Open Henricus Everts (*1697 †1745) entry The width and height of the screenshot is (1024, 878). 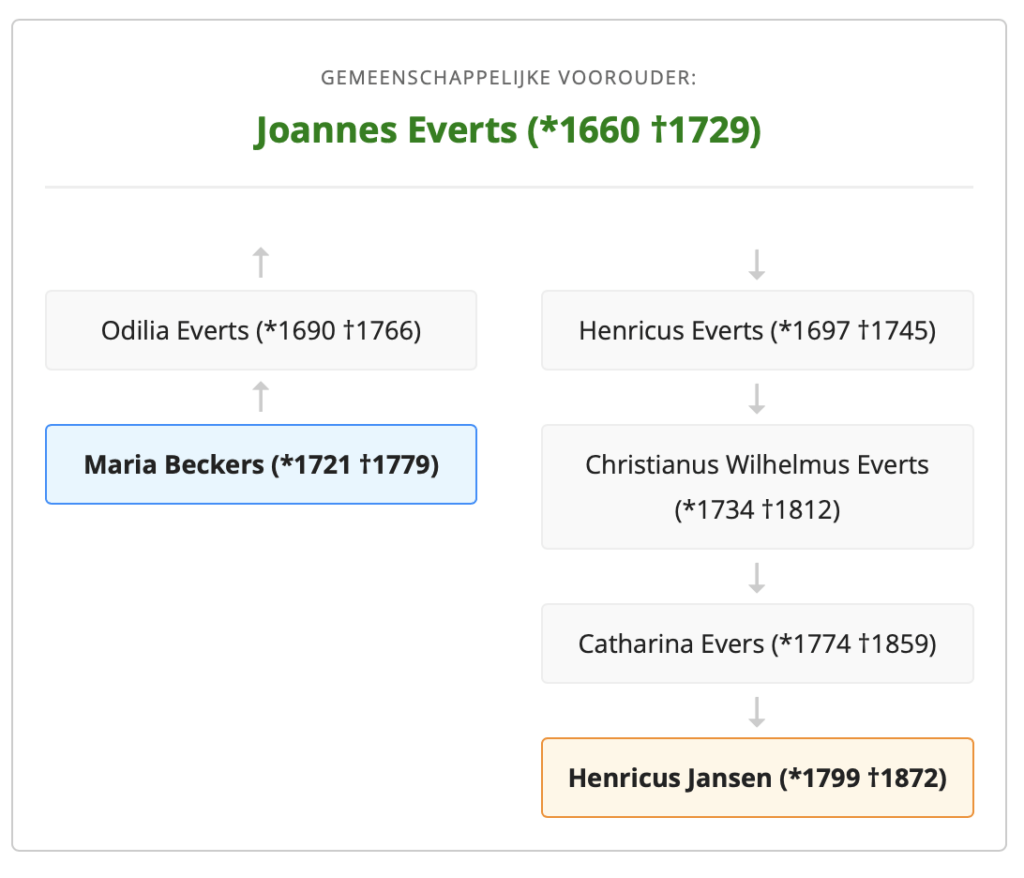pos(757,330)
